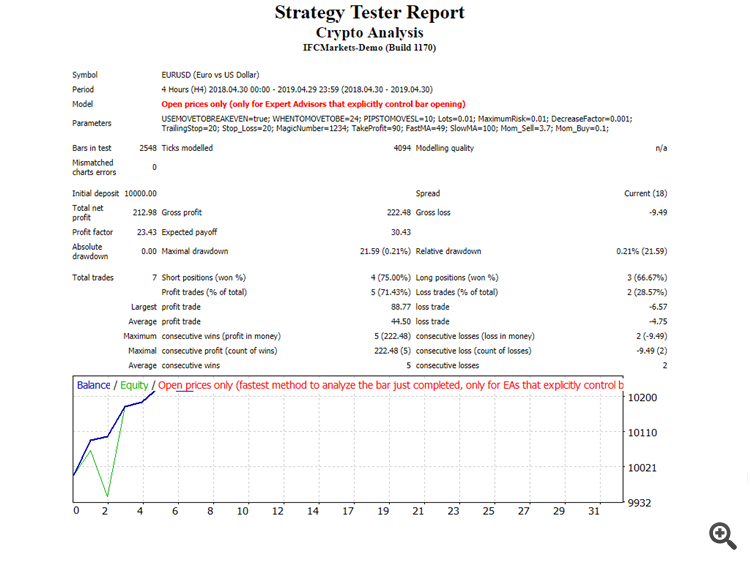Viewport: 750px width, 562px height.
Task: Click the 4 Hours (H4) period value
Action: point(297,89)
